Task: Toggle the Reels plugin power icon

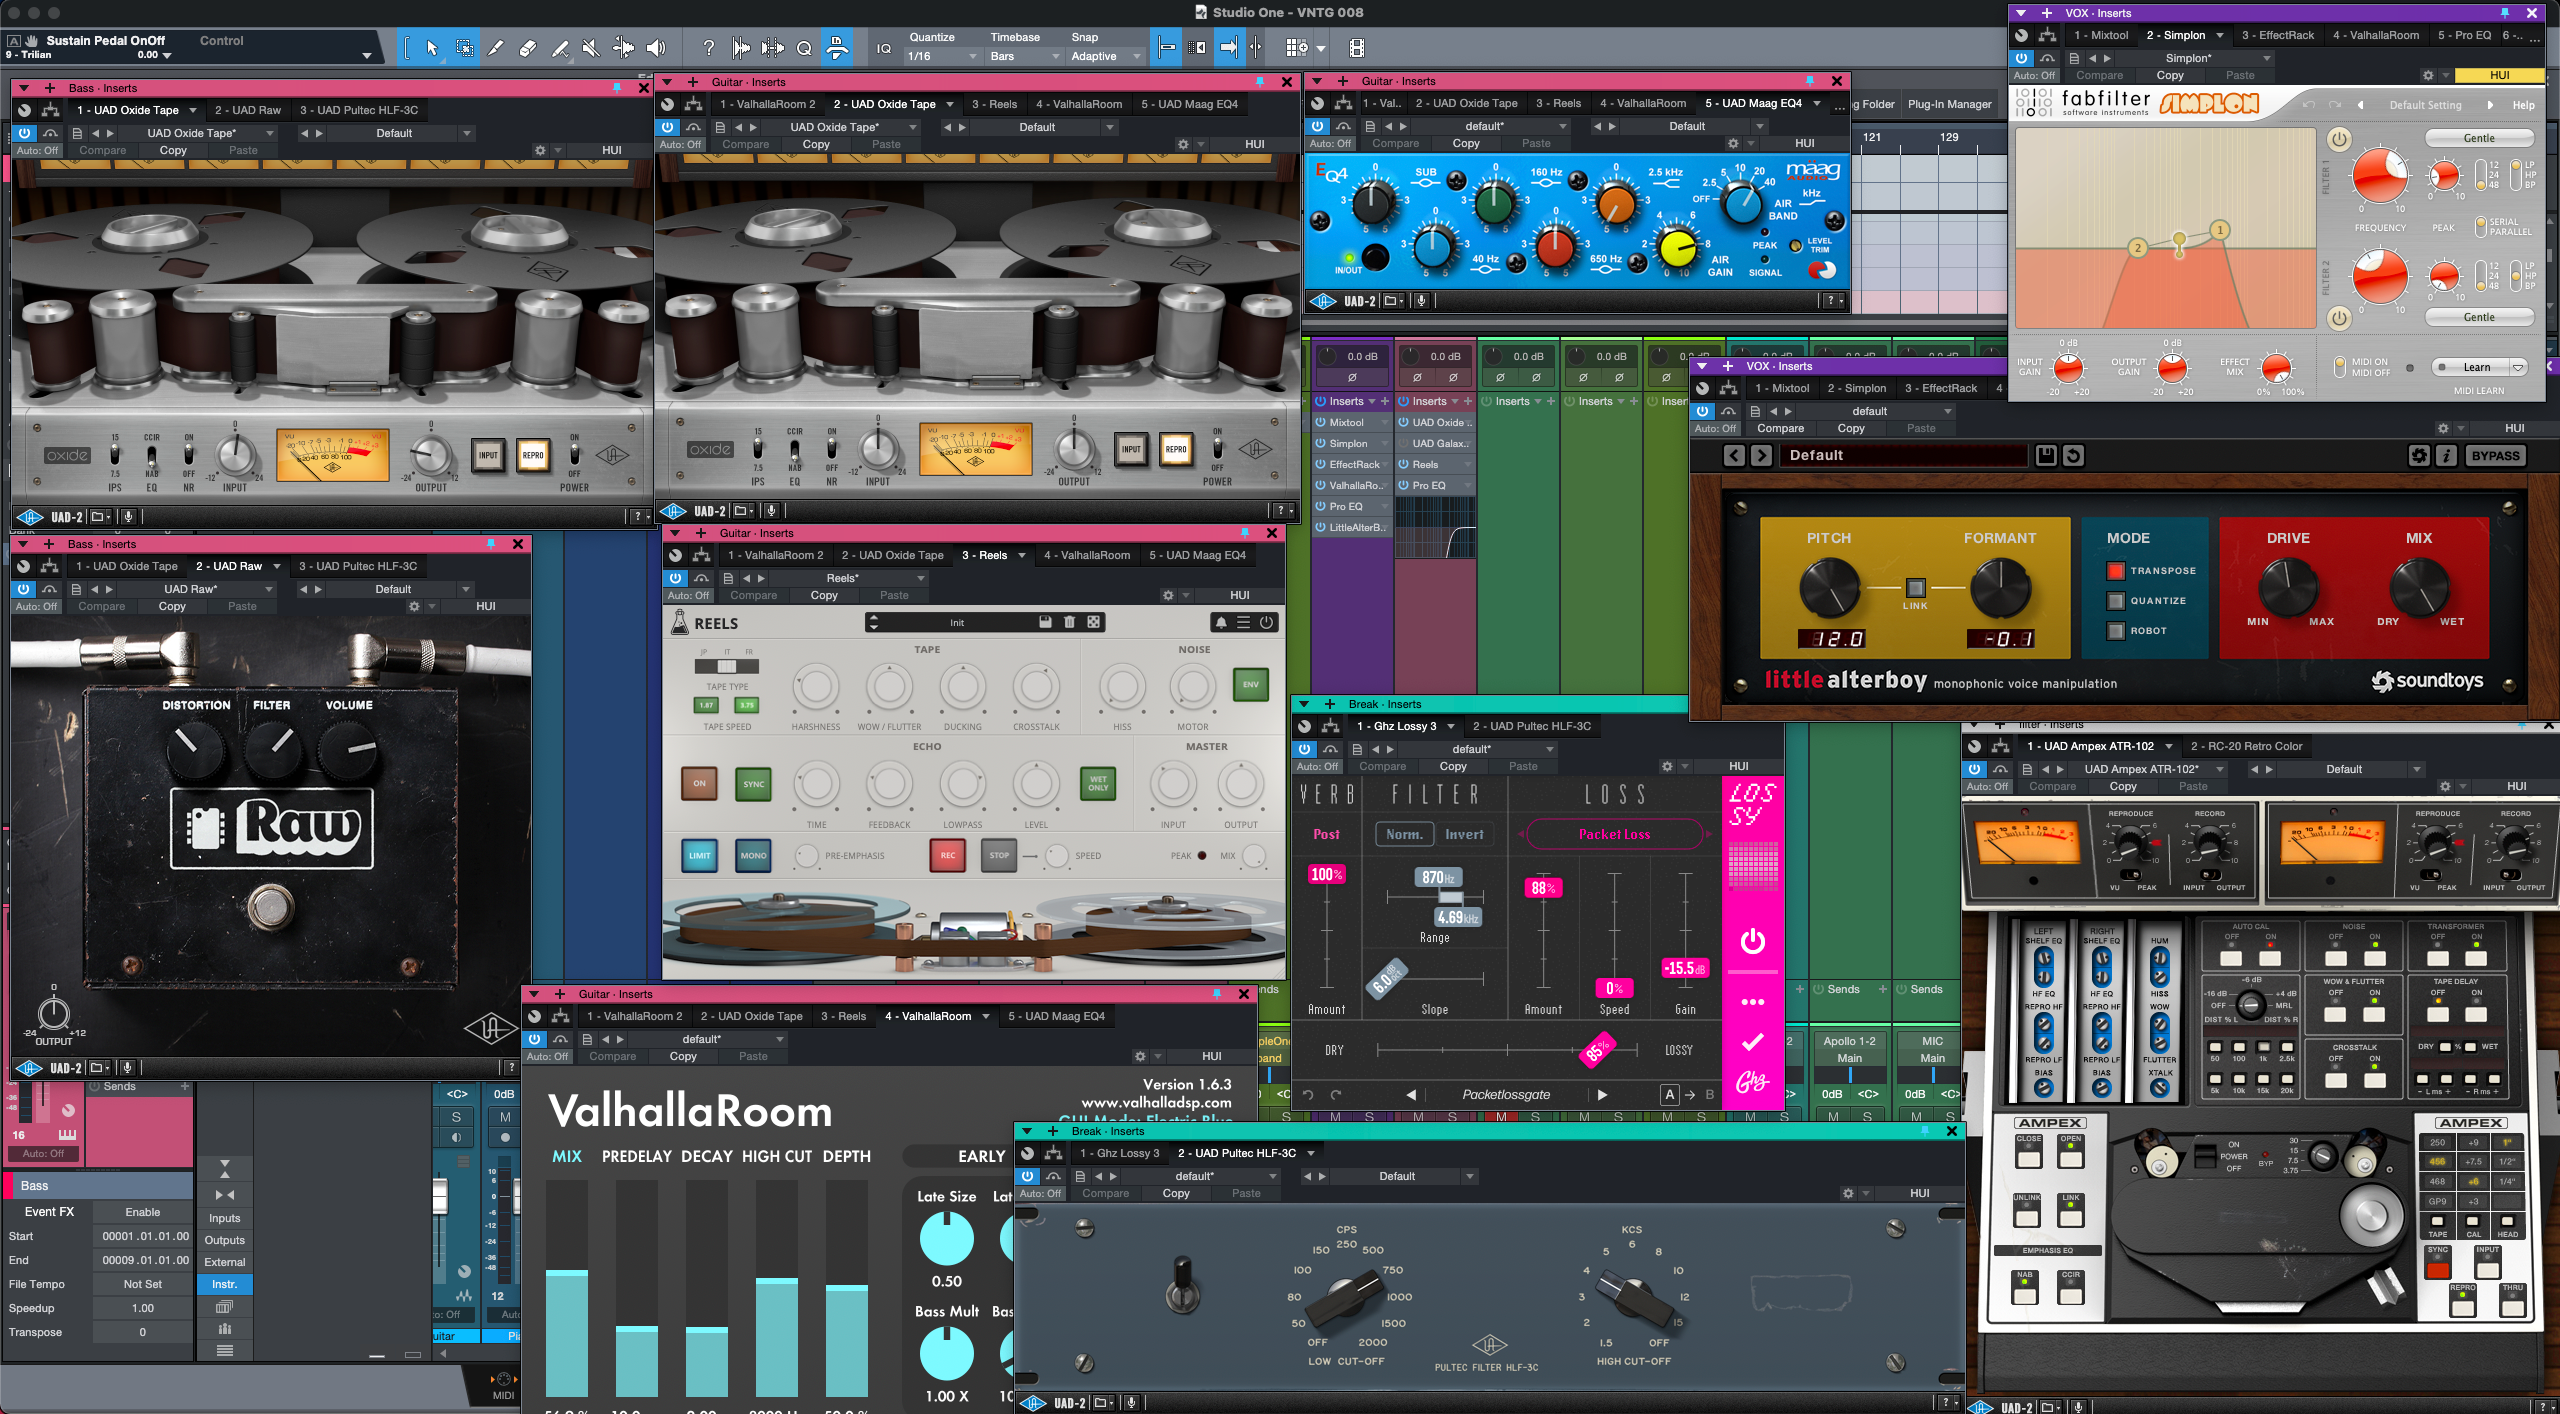Action: click(x=1266, y=622)
